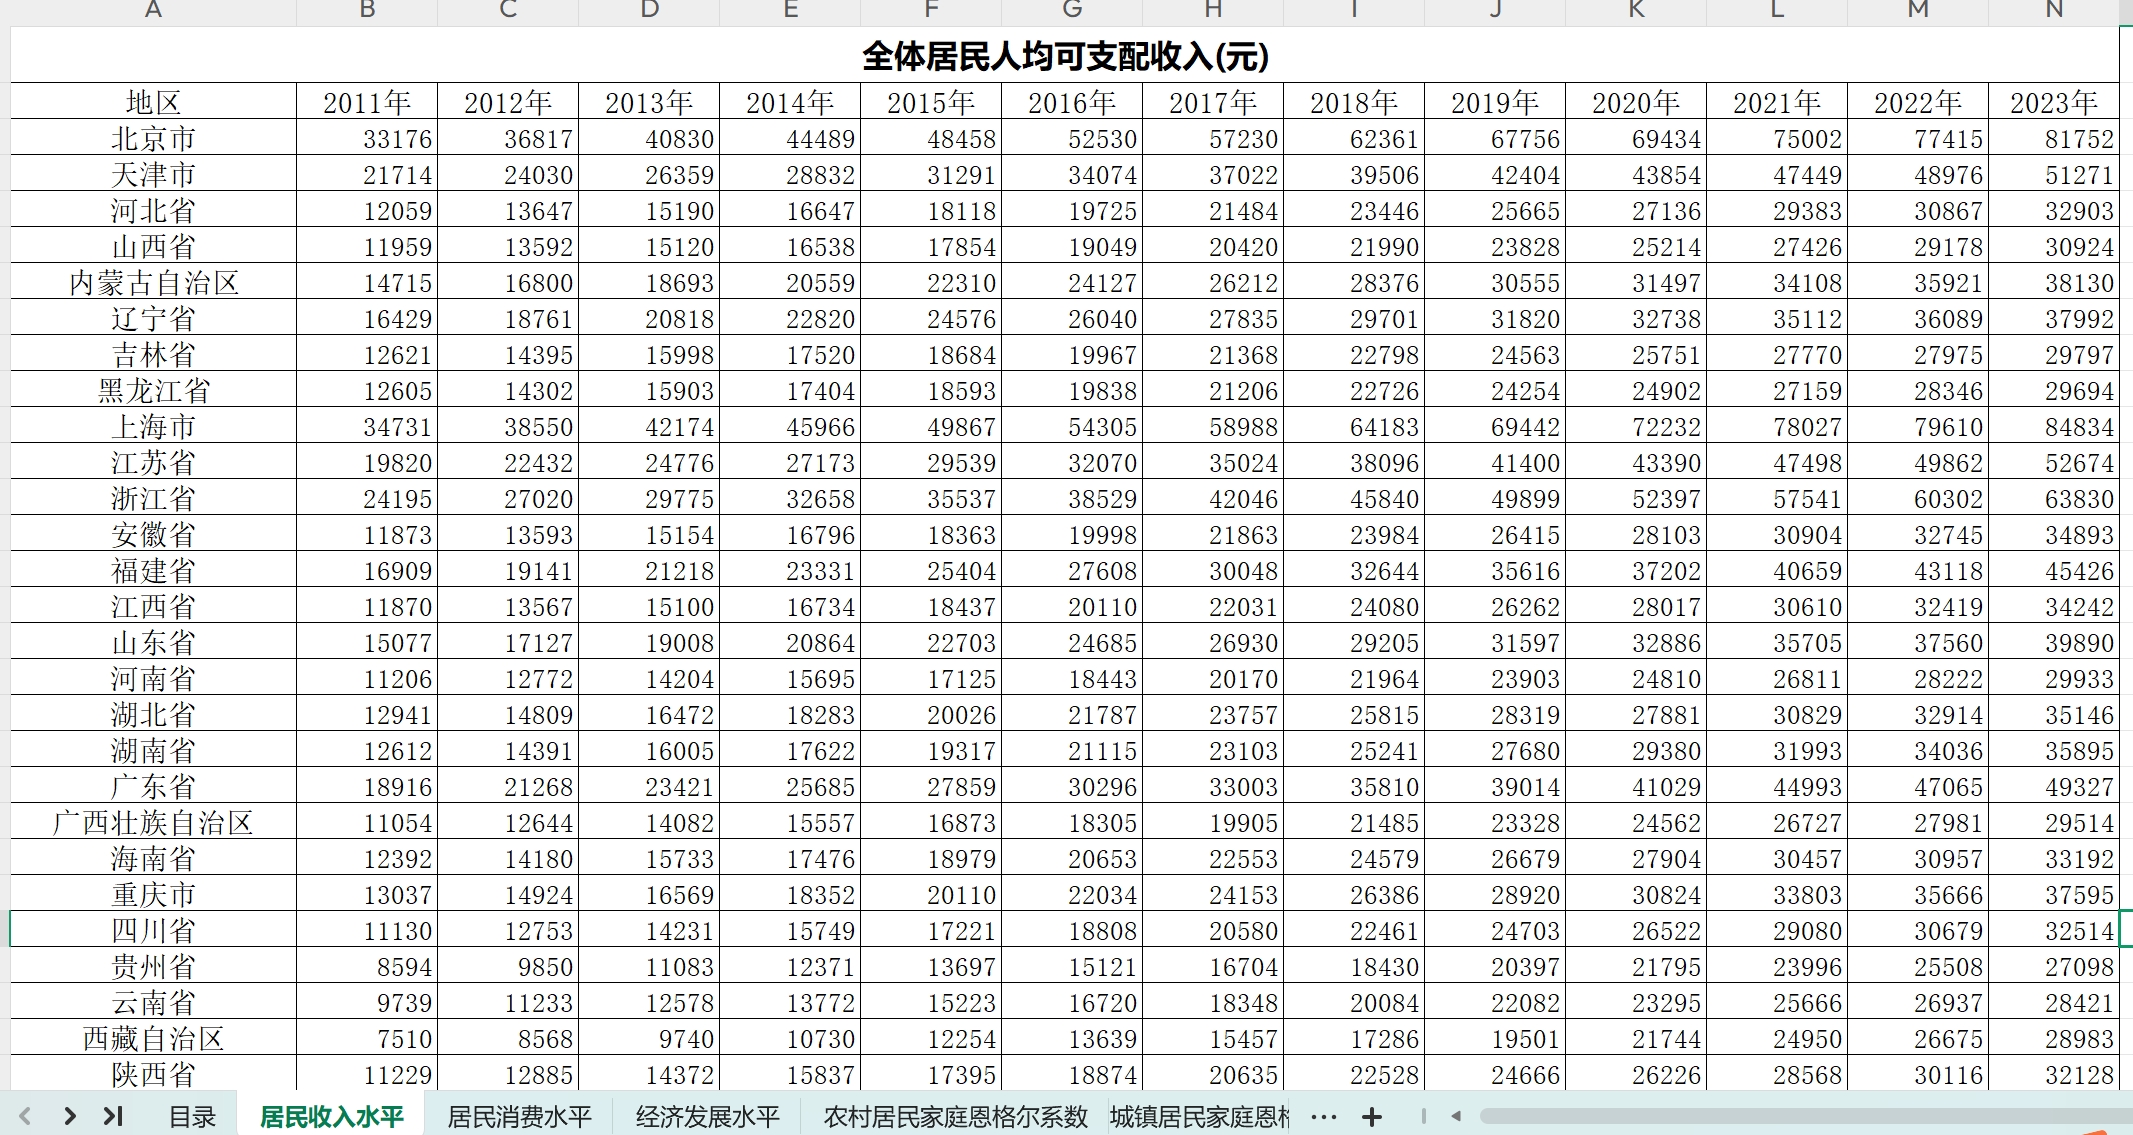Open 城镇居民家庭恩格尔系数 sheet tab
The width and height of the screenshot is (2133, 1135).
click(x=1199, y=1117)
